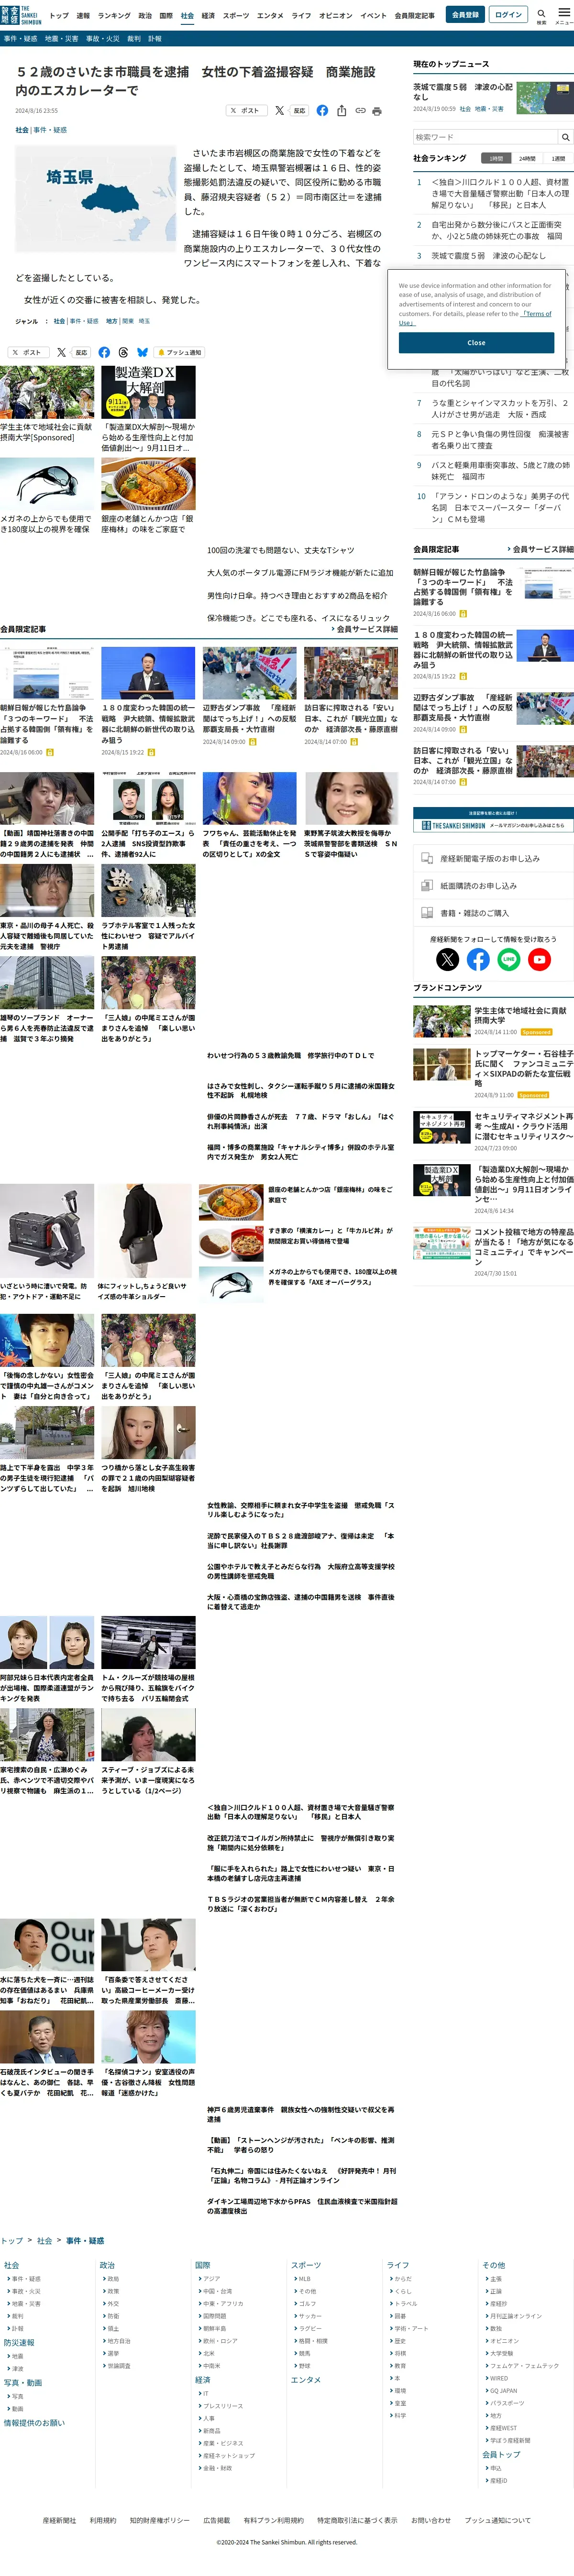574x2576 pixels.
Task: Open 製造業DX大解剖 sponsored thumbnail
Action: [148, 392]
